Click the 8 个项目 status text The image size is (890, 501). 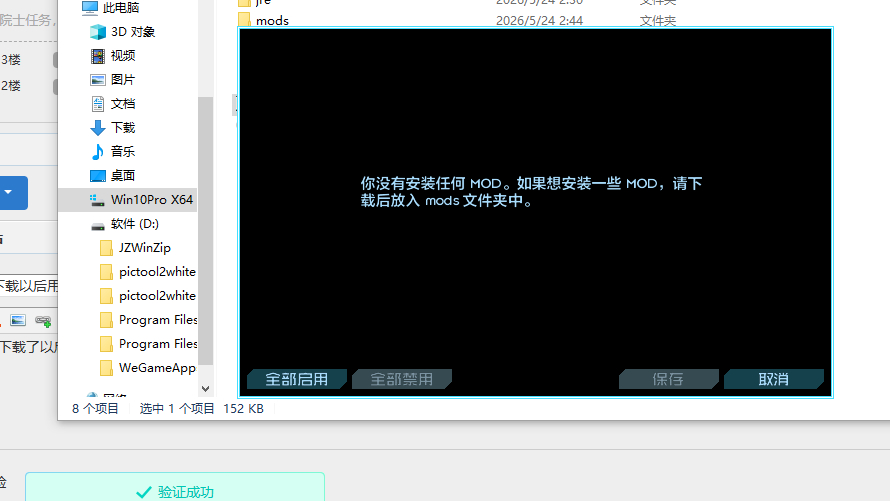(95, 409)
